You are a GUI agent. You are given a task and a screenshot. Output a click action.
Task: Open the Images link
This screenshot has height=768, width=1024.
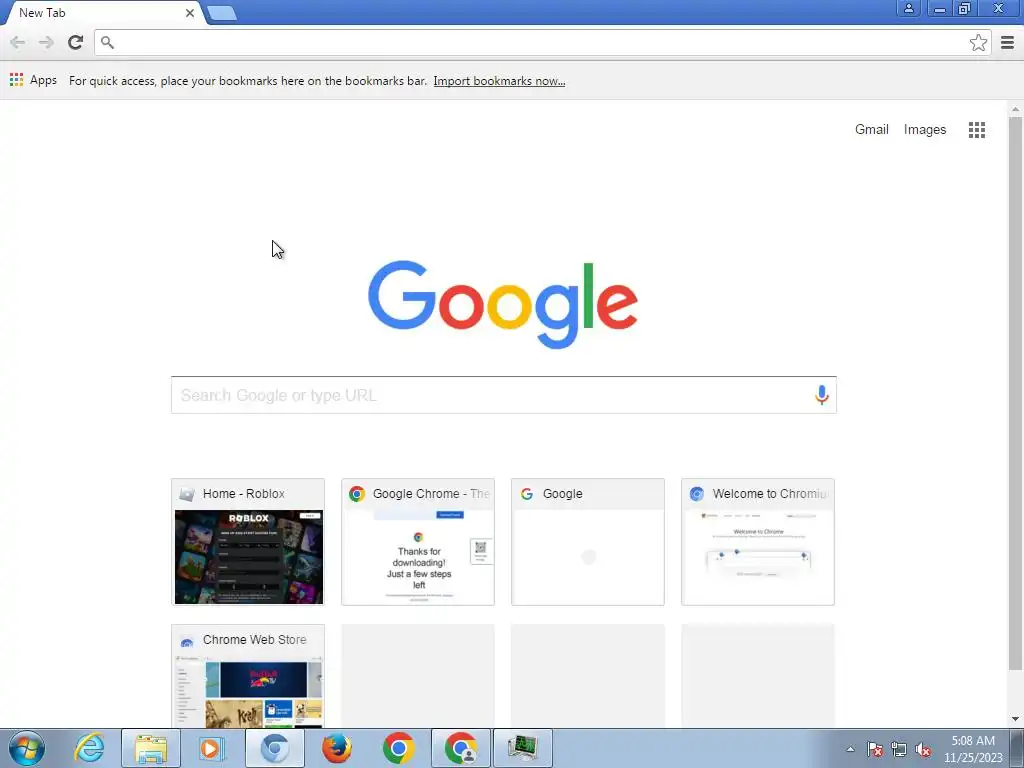(924, 129)
